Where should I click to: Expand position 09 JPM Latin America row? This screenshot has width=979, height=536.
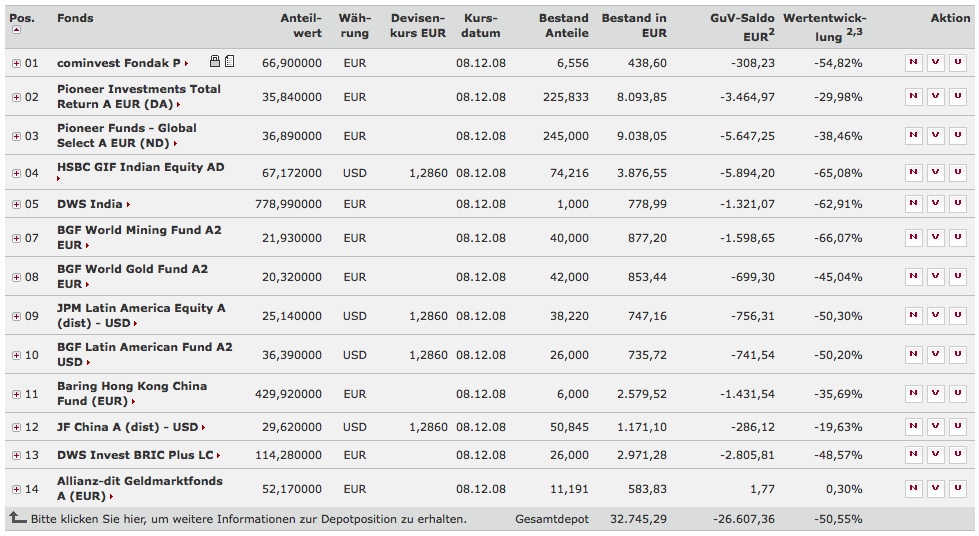pos(16,317)
